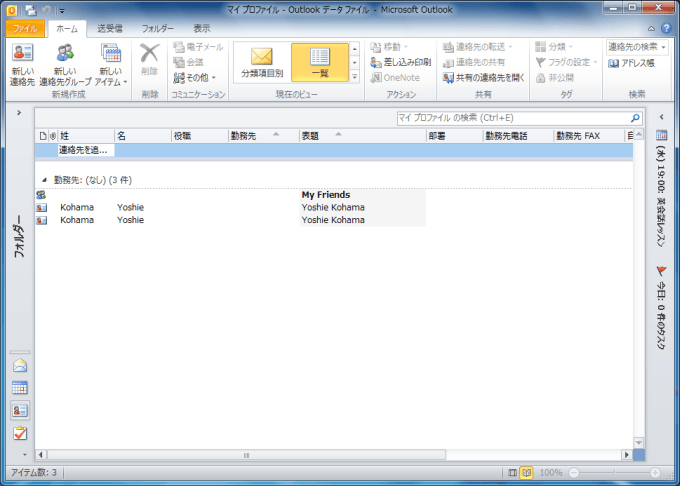Click the red flag tasks icon
680x486 pixels.
(661, 271)
